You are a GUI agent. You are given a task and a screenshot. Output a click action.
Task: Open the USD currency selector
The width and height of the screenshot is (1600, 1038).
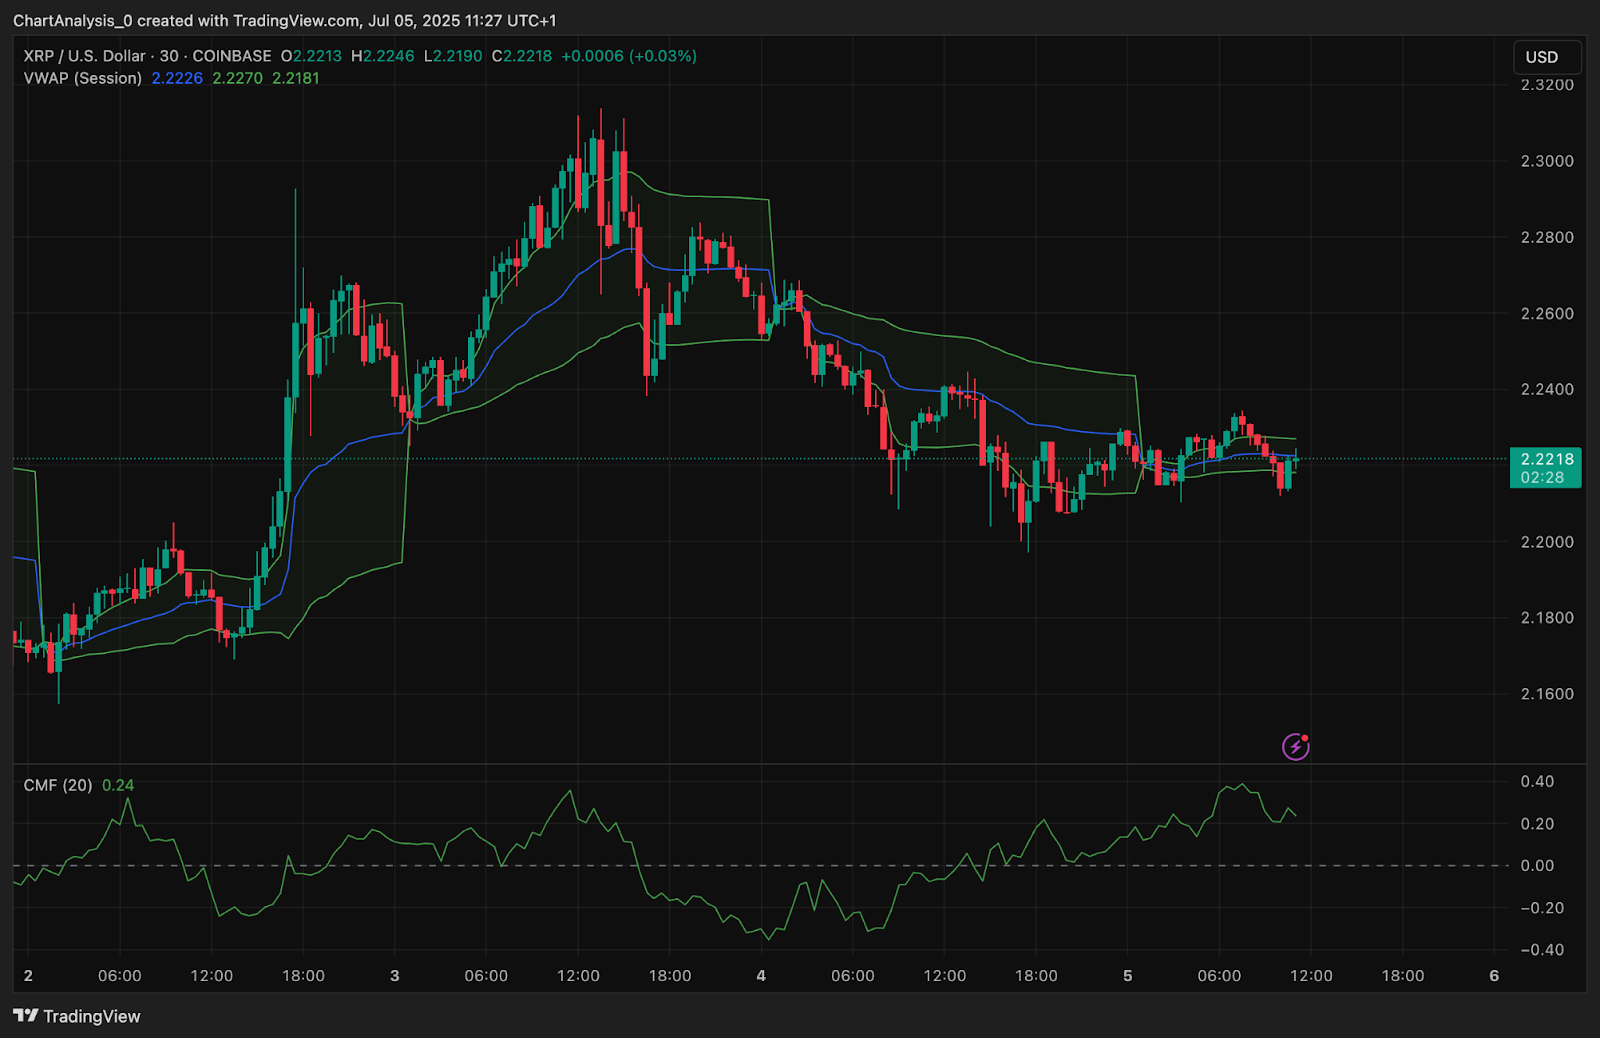click(1546, 57)
